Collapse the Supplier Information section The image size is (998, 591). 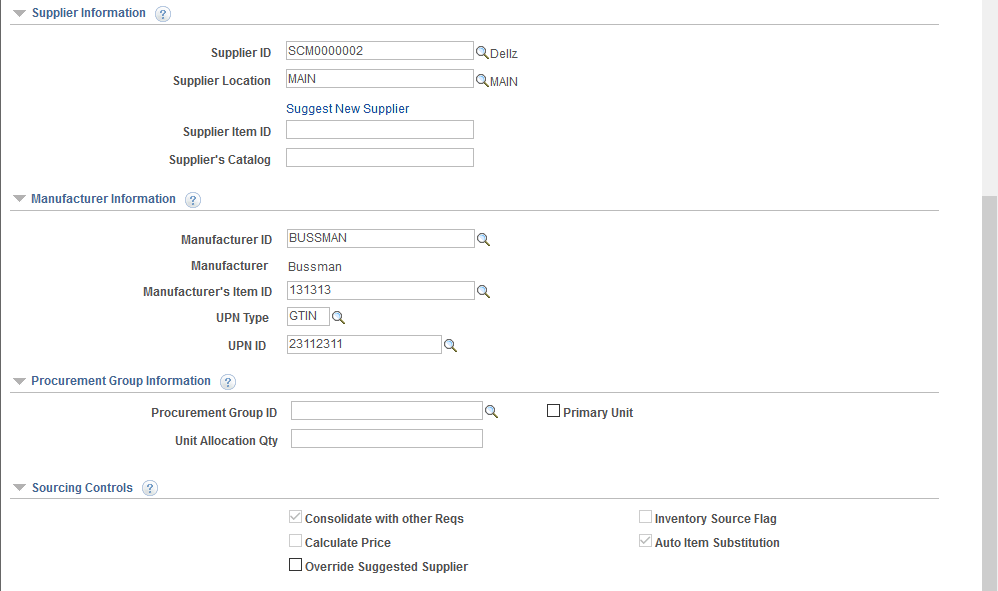[x=19, y=12]
